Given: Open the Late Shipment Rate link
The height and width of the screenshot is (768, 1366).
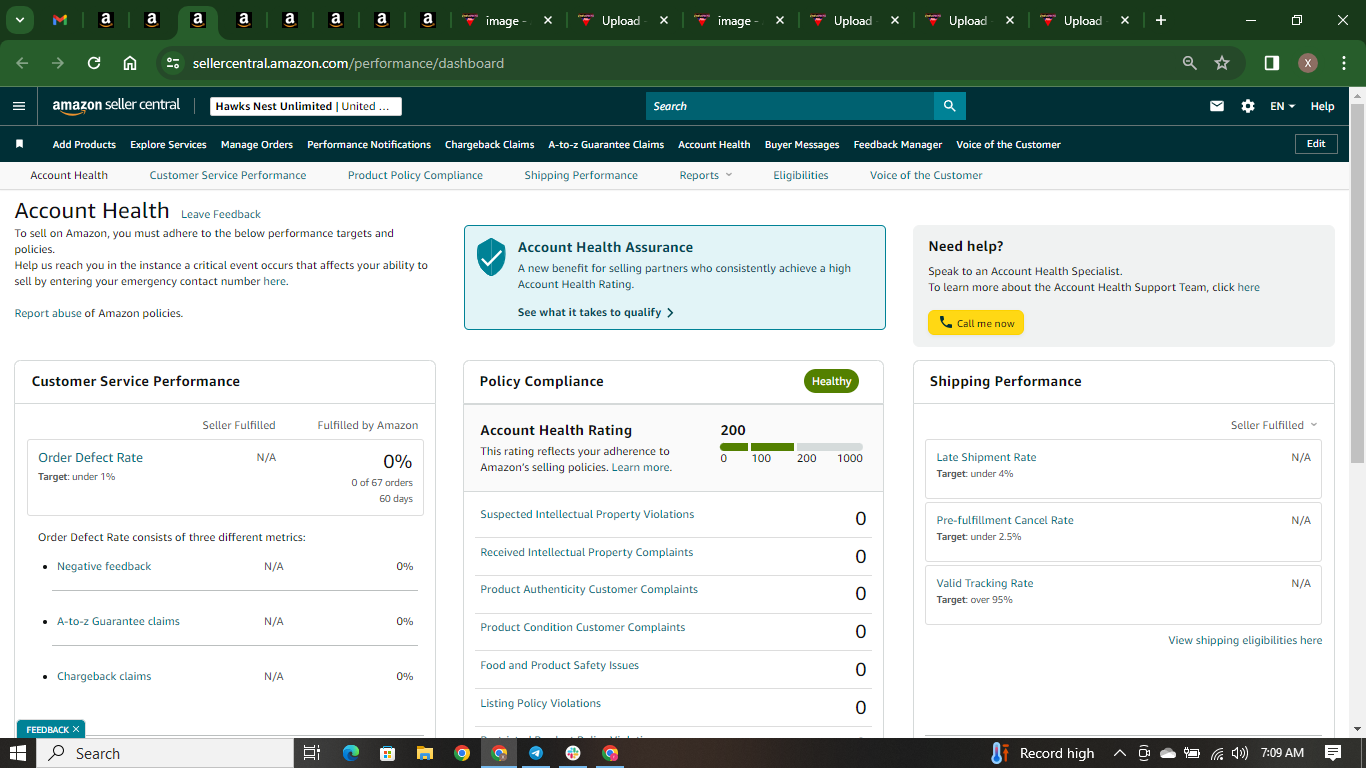Looking at the screenshot, I should click(x=986, y=457).
